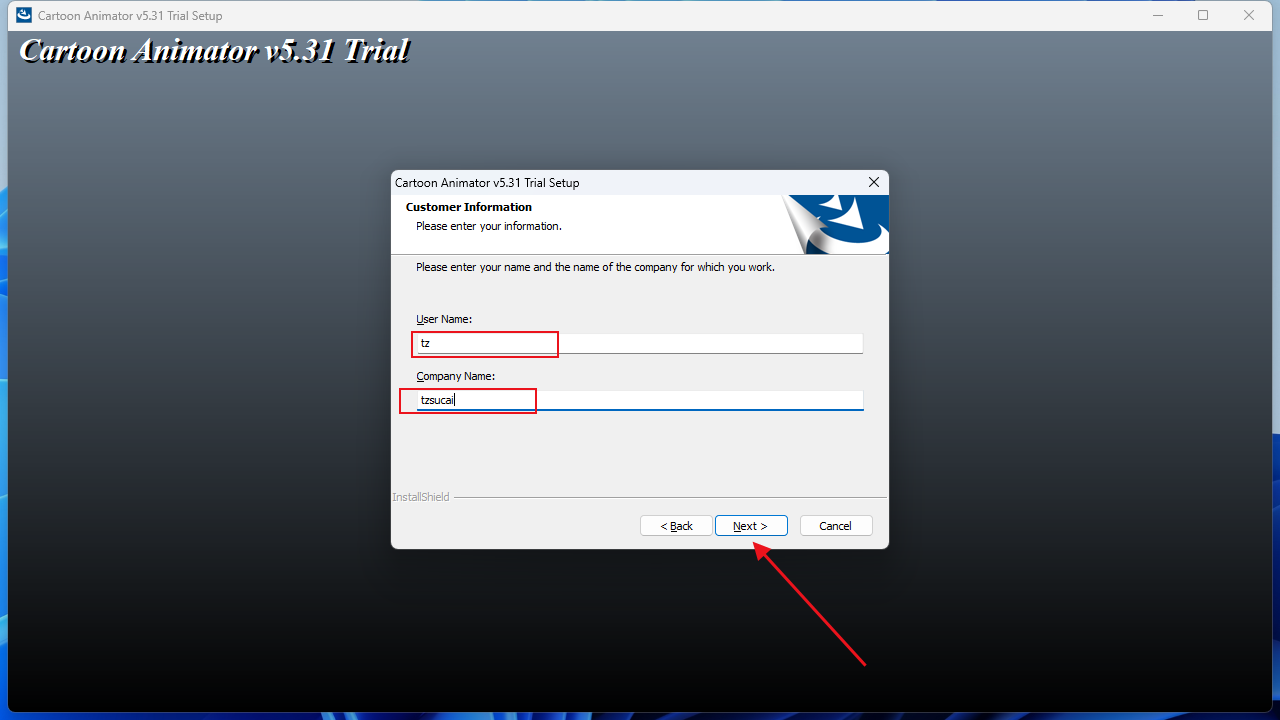This screenshot has height=720, width=1280.
Task: Close the inner Trial Setup dialog
Action: pos(874,182)
